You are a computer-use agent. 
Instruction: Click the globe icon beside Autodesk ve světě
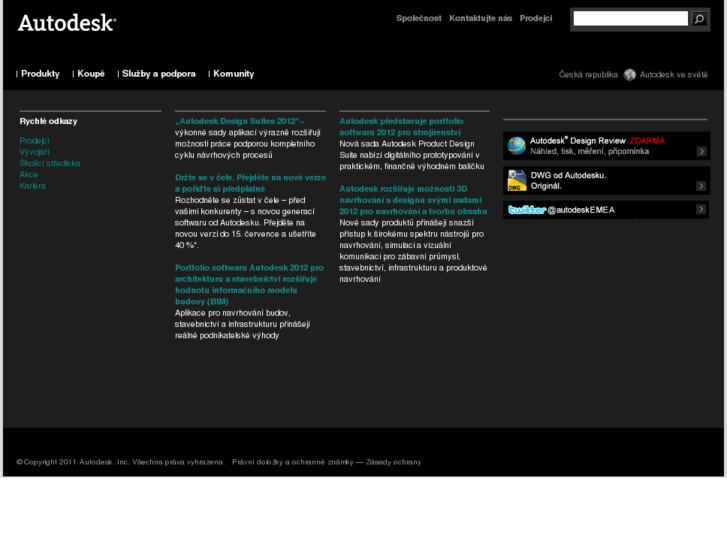click(630, 75)
